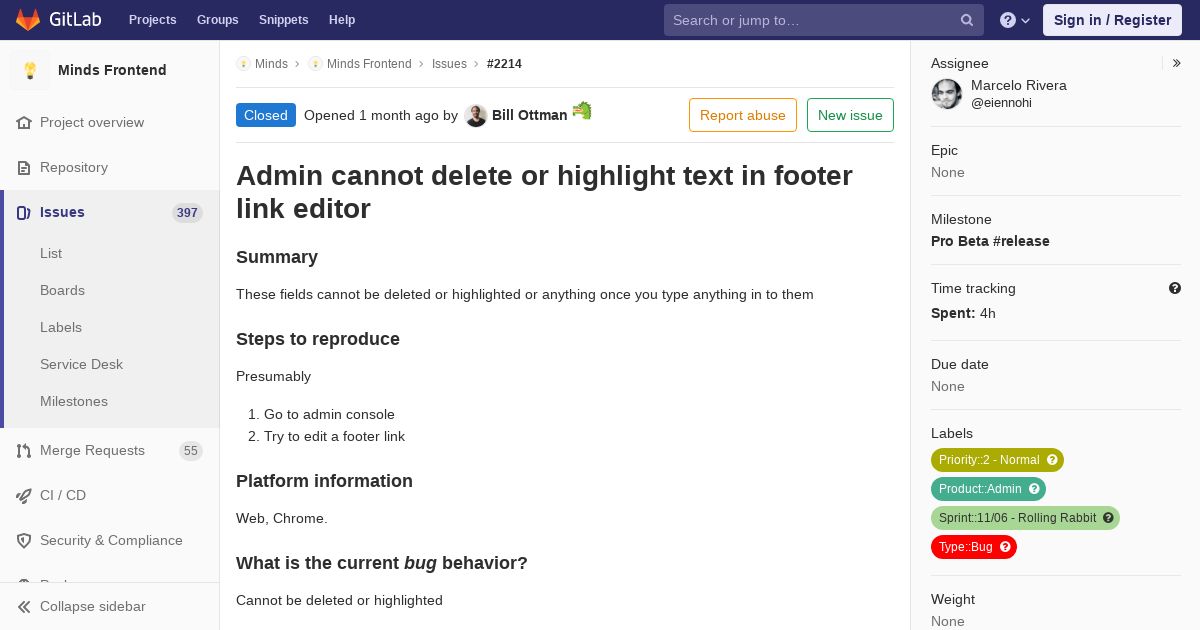Open Security & Compliance in sidebar
This screenshot has height=630, width=1200.
click(x=110, y=540)
